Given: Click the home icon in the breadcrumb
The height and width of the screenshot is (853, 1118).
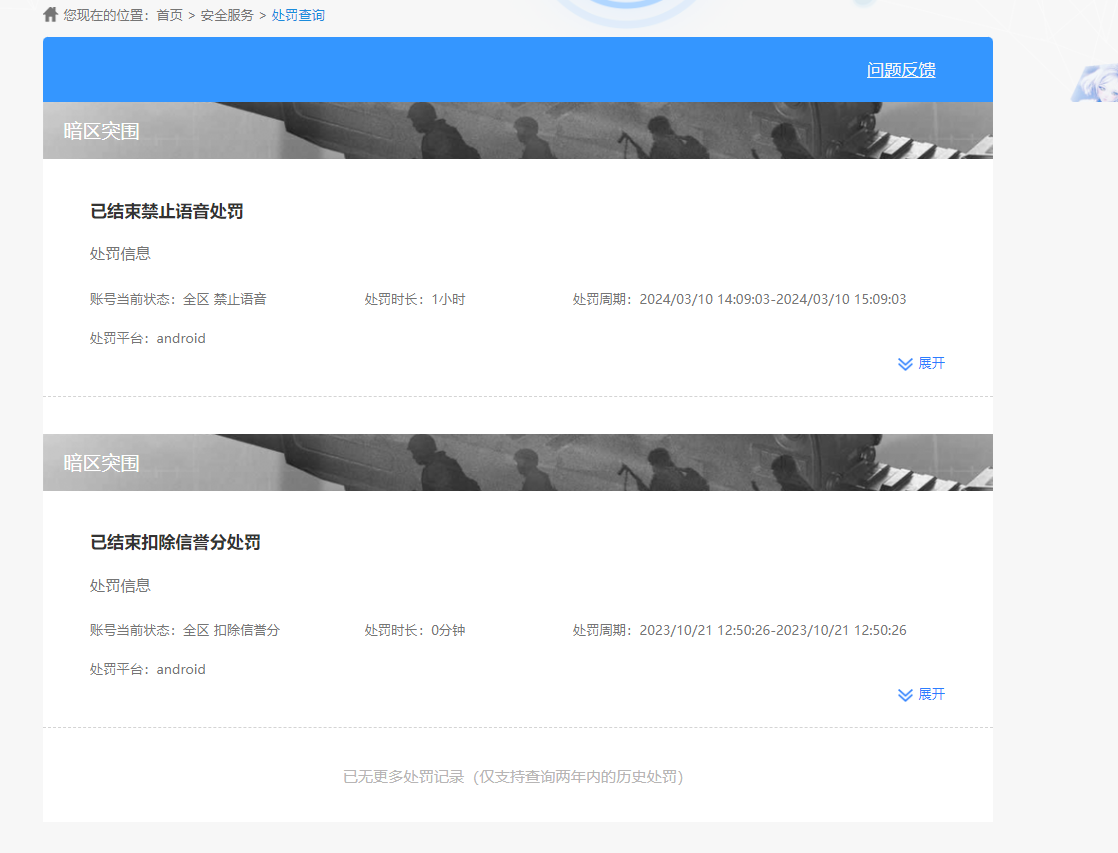Looking at the screenshot, I should [51, 14].
